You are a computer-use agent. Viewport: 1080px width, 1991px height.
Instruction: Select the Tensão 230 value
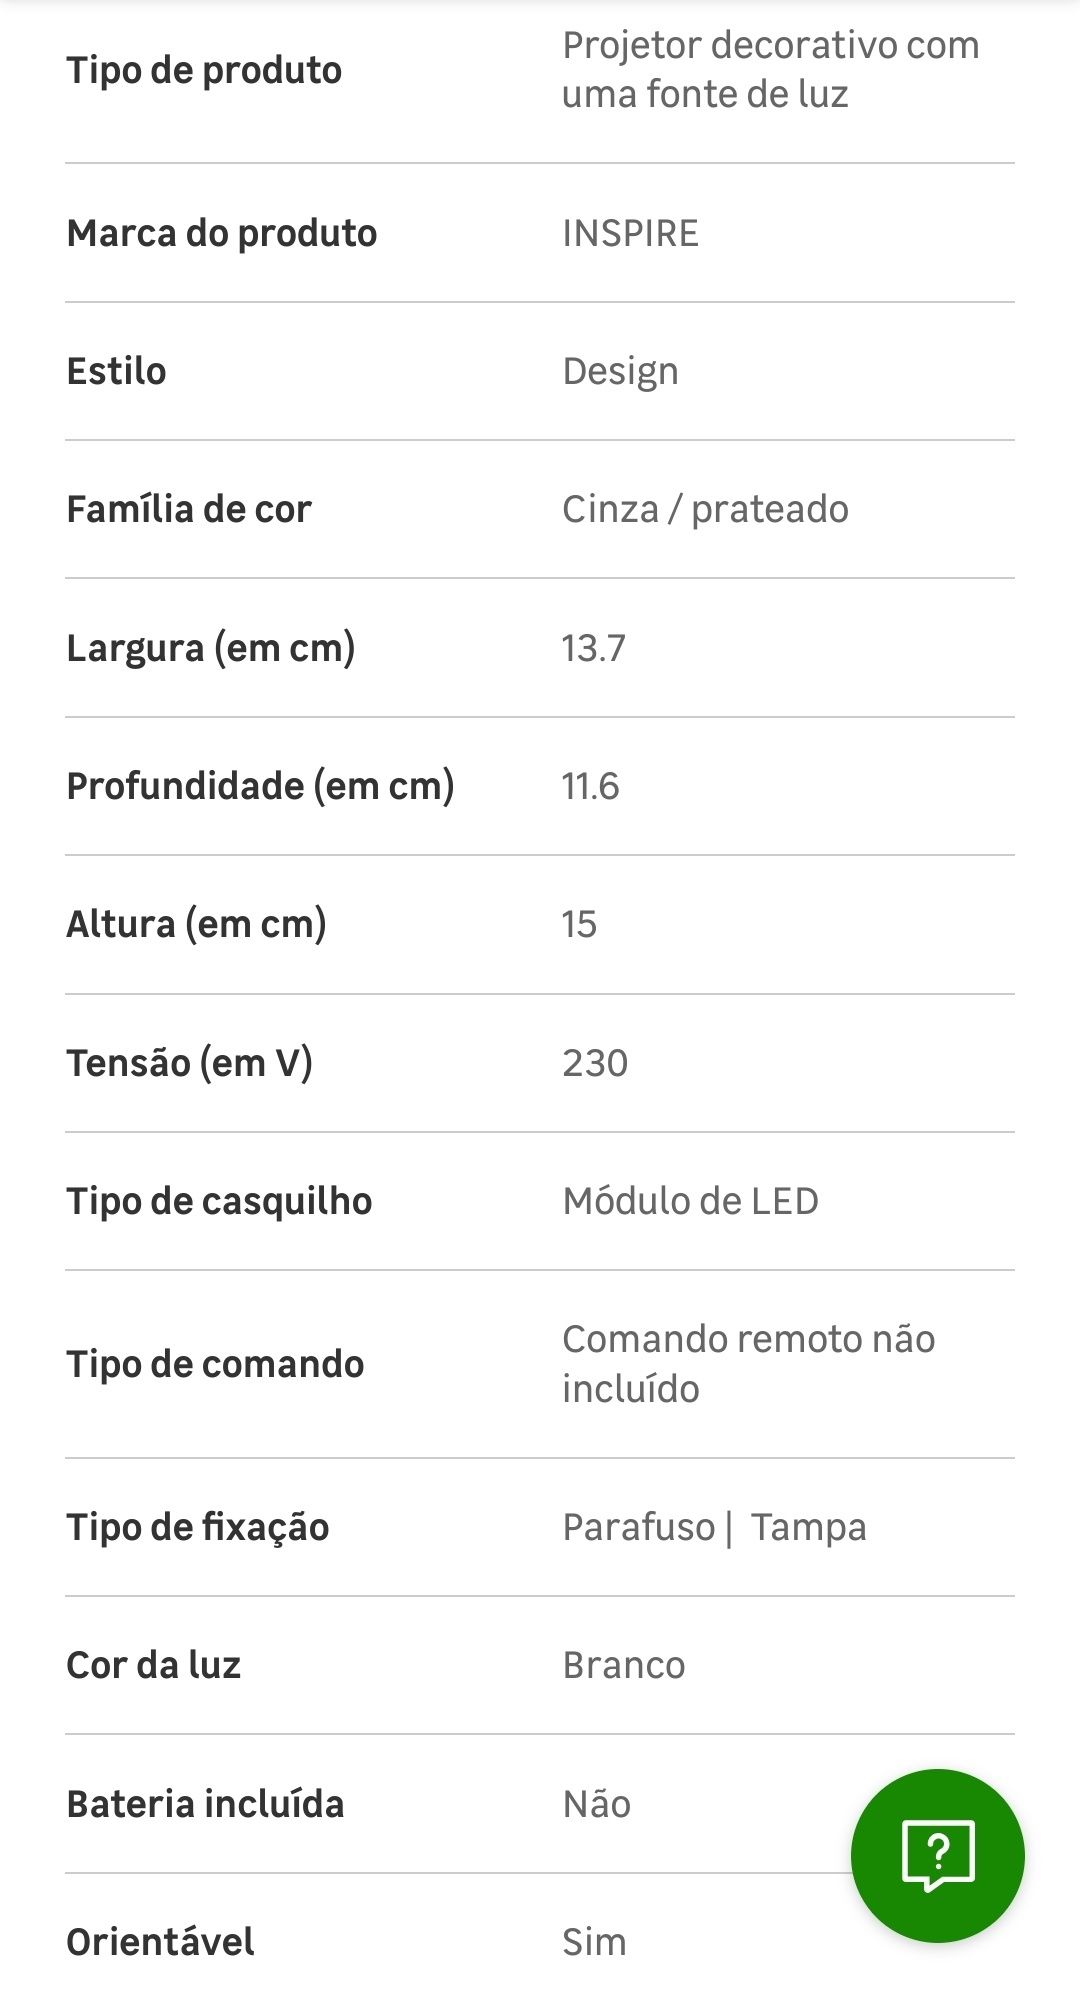click(x=595, y=1062)
